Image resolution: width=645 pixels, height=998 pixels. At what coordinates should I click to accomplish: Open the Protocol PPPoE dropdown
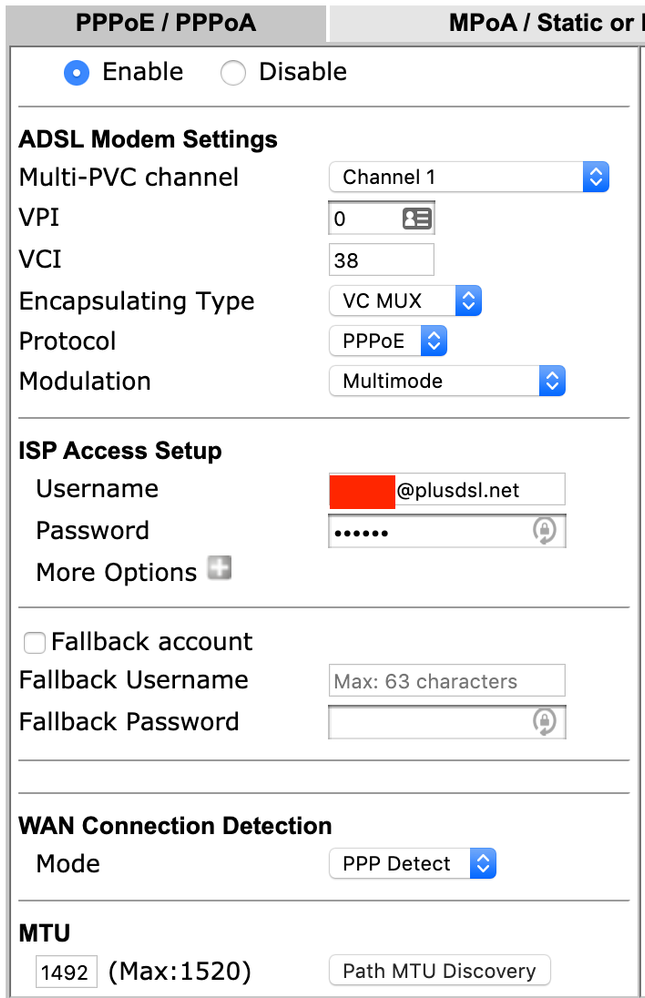tap(387, 341)
